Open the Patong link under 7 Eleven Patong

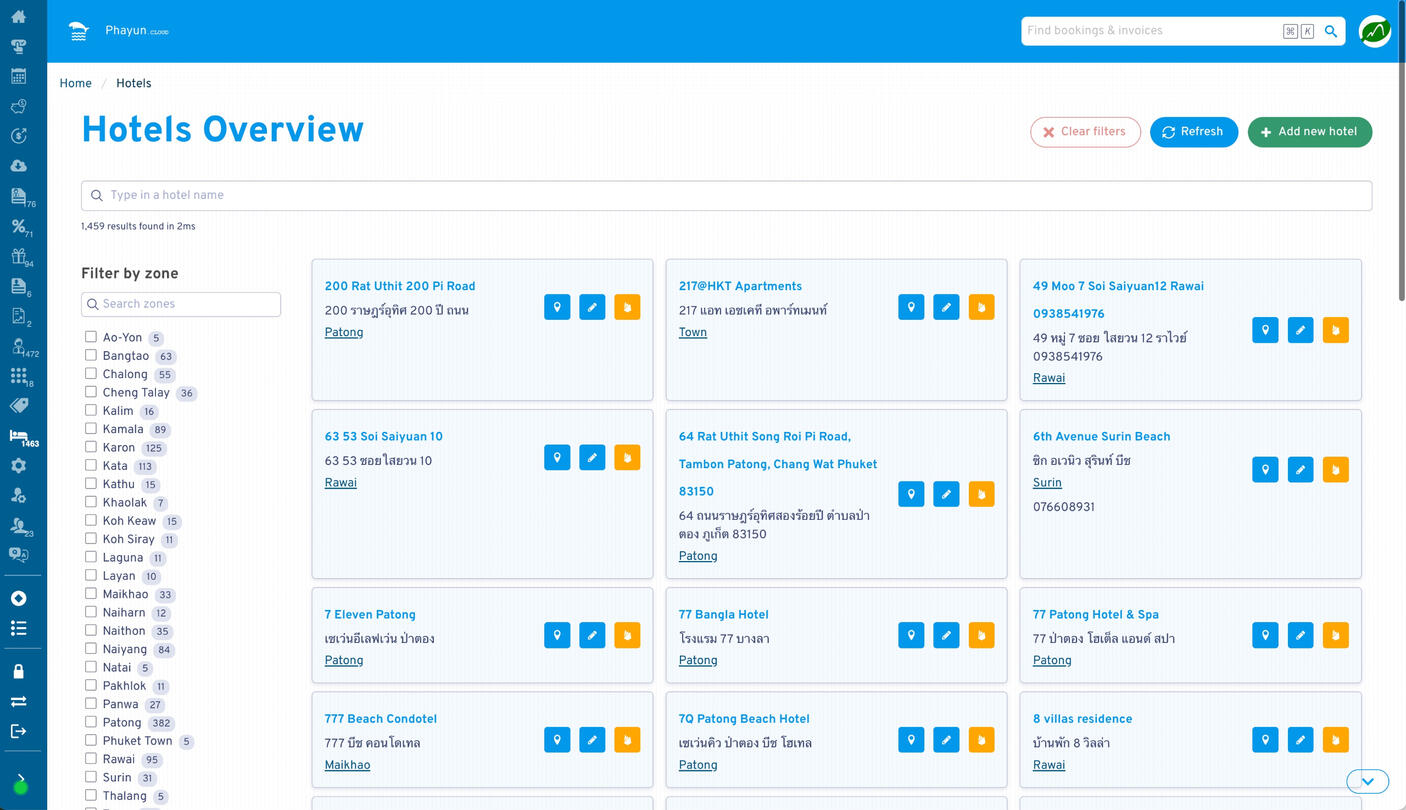coord(344,660)
